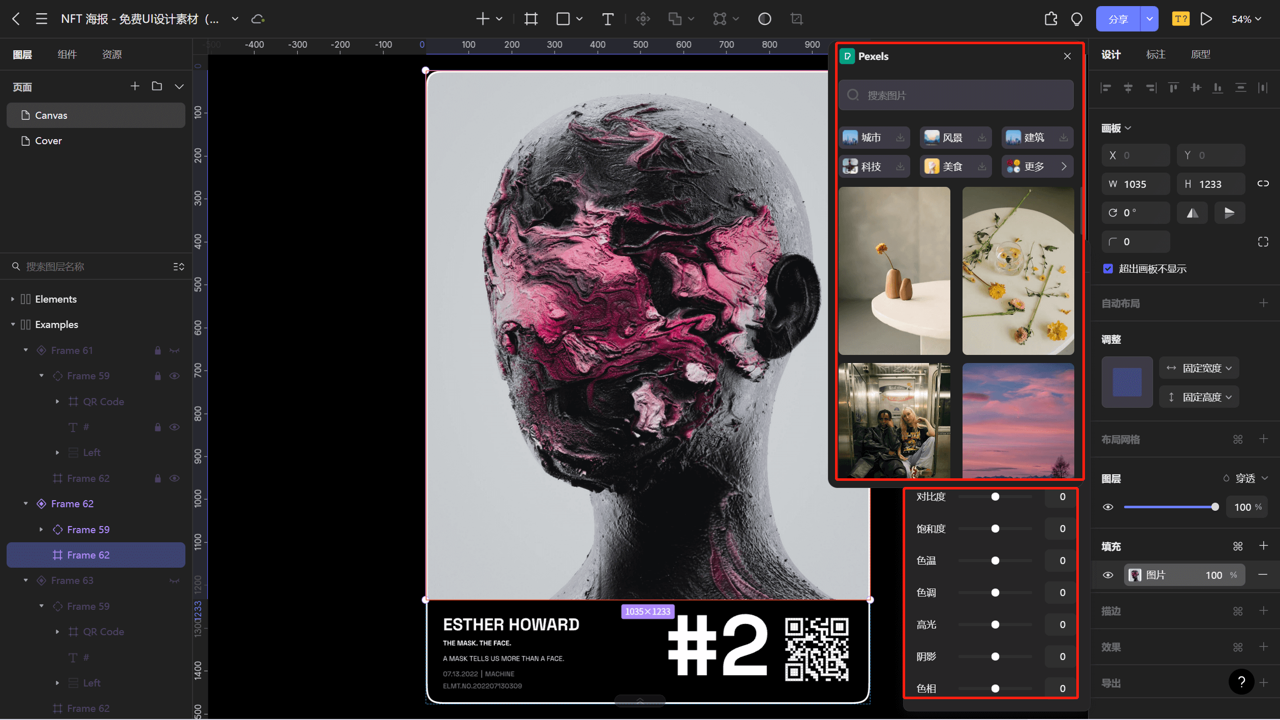Select the crop tool in toolbar
The image size is (1280, 720).
click(797, 19)
